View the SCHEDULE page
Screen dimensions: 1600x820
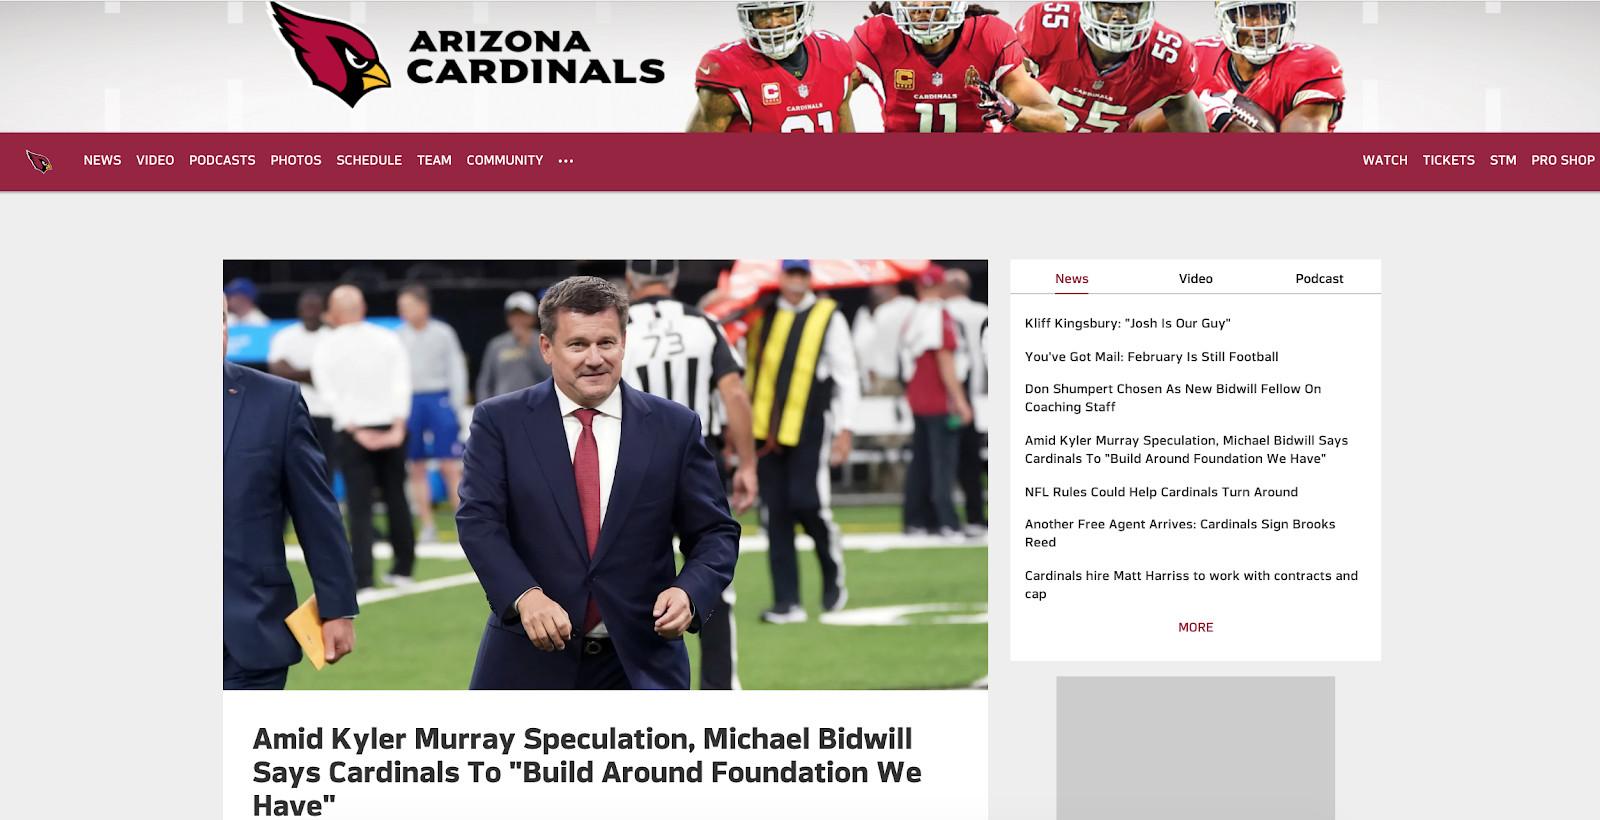369,160
